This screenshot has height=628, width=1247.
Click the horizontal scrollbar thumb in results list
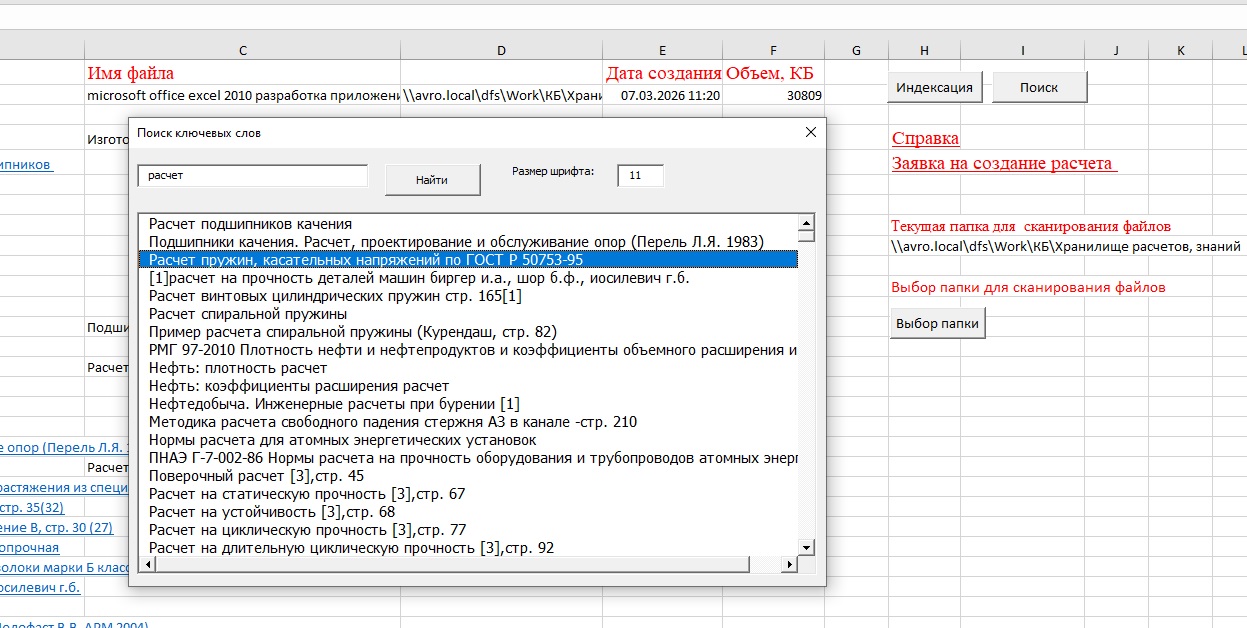[453, 565]
